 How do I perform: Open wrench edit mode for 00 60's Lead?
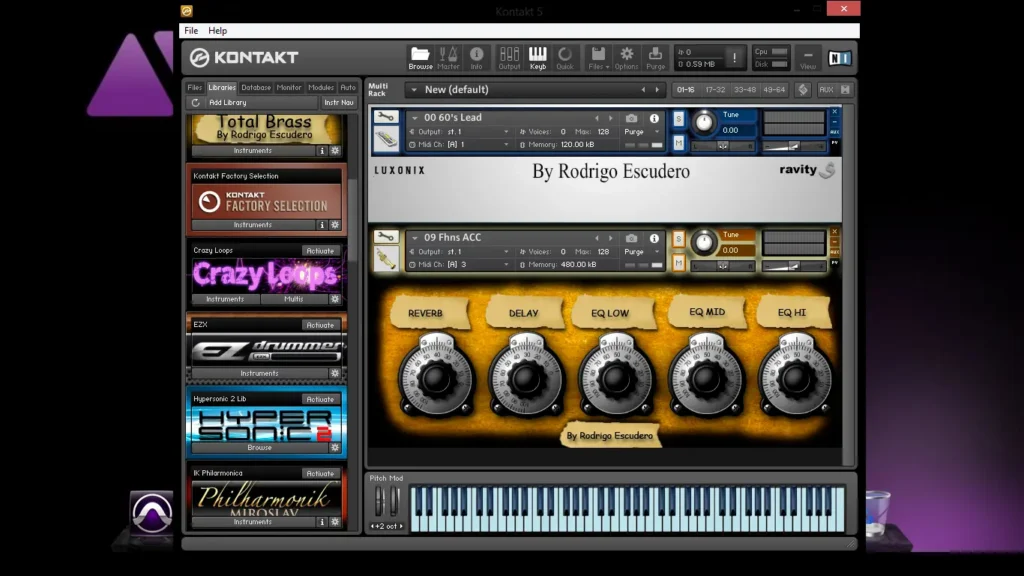click(386, 118)
